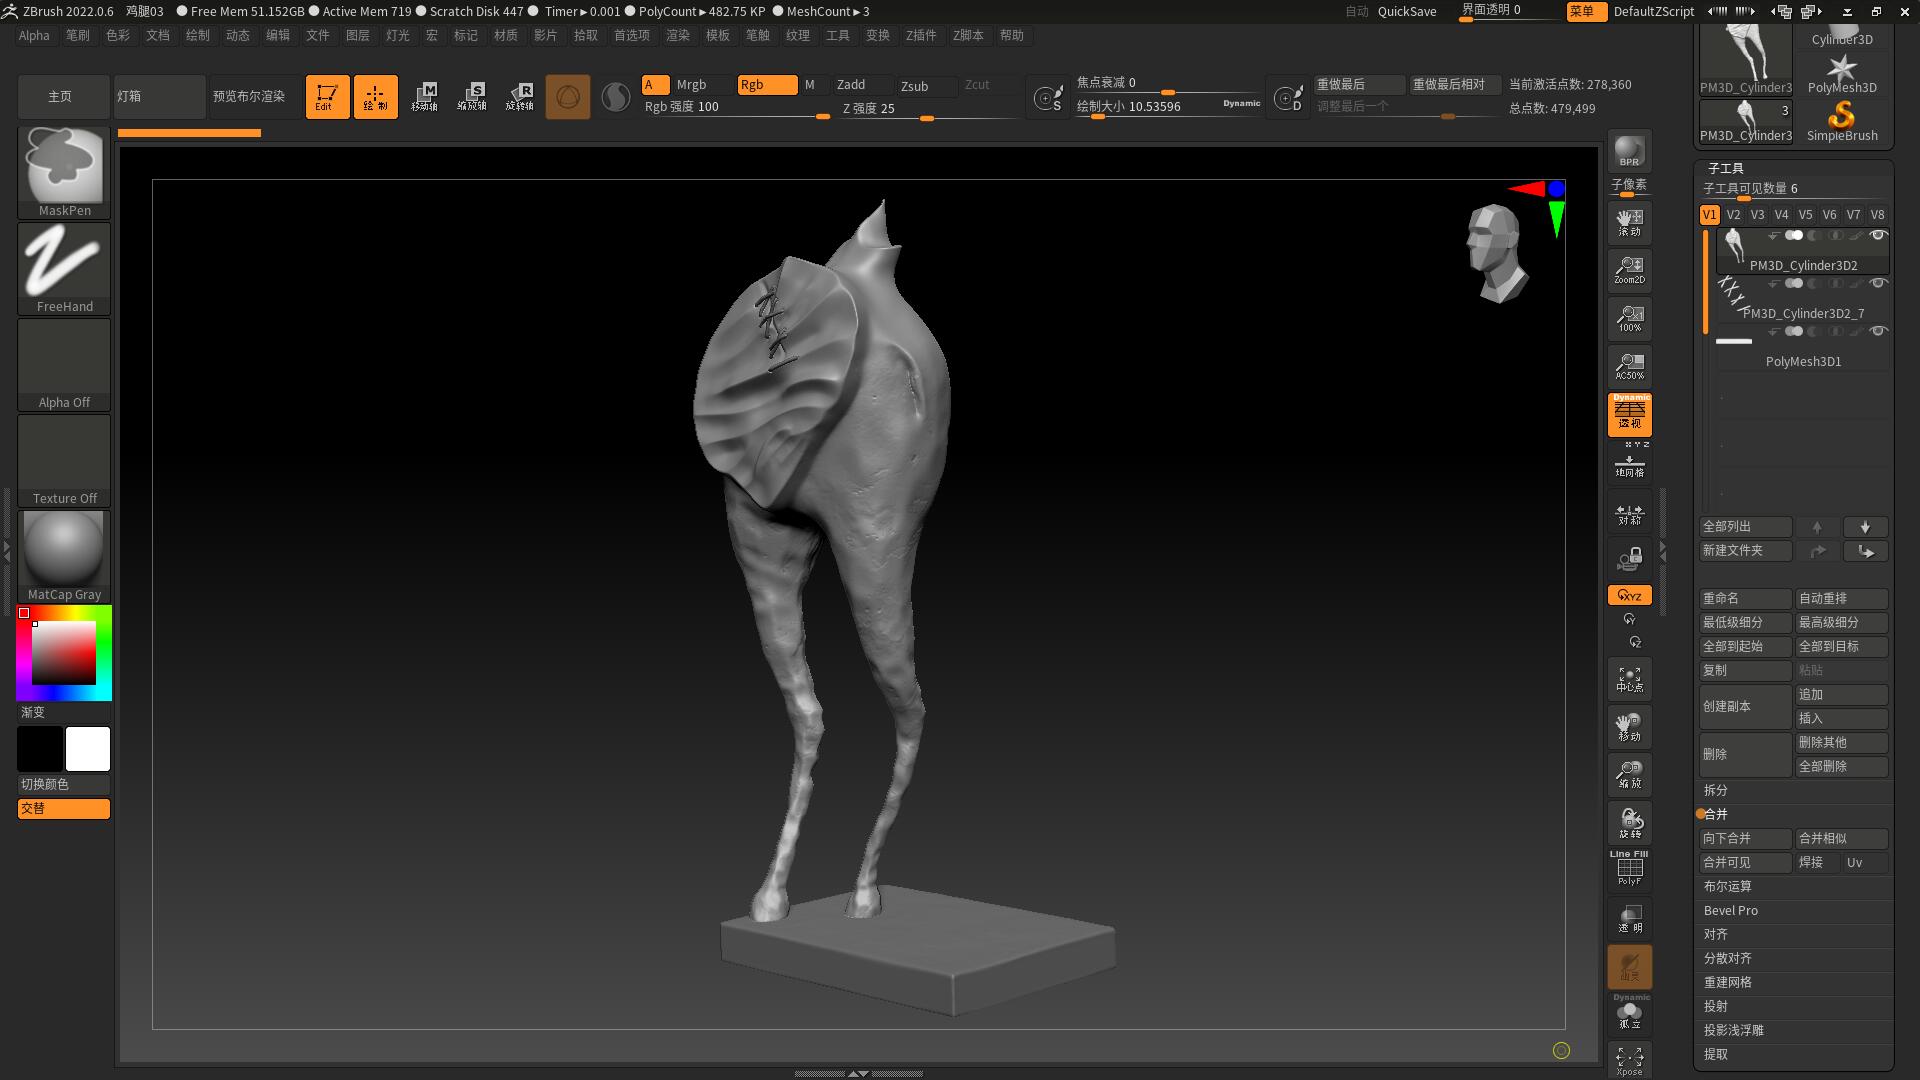The image size is (1920, 1080).
Task: Activate transparency (透明) mode
Action: click(x=1629, y=916)
